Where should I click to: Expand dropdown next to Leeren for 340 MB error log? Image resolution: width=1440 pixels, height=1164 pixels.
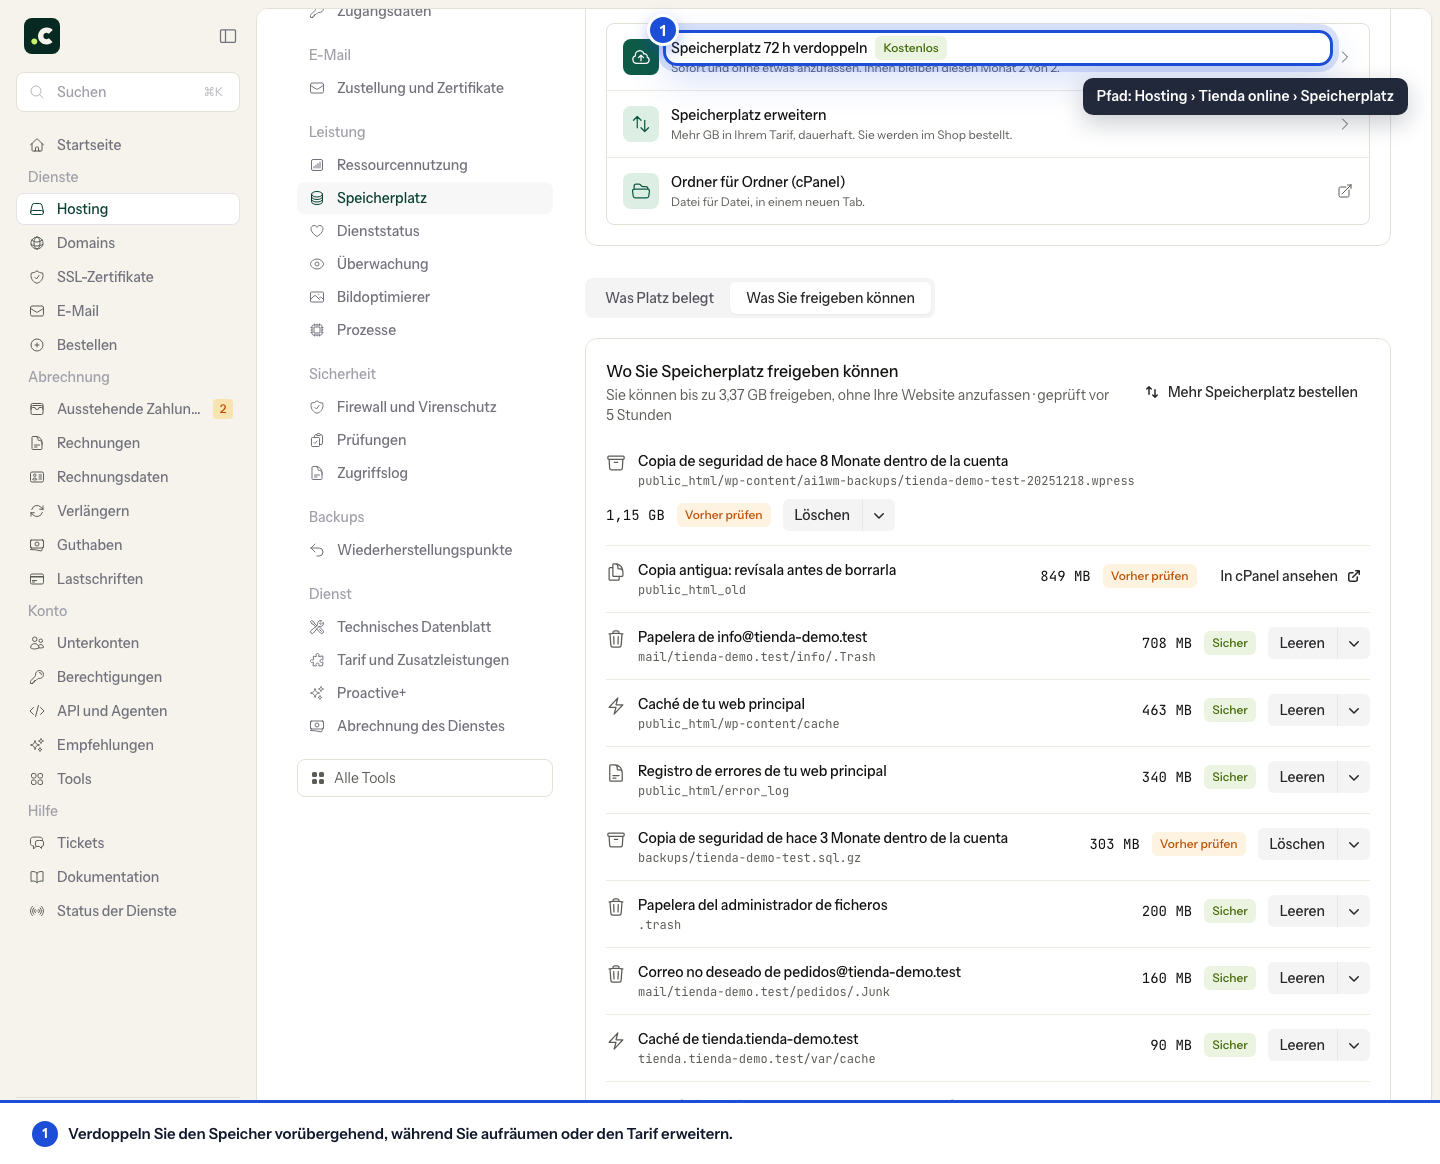point(1354,777)
